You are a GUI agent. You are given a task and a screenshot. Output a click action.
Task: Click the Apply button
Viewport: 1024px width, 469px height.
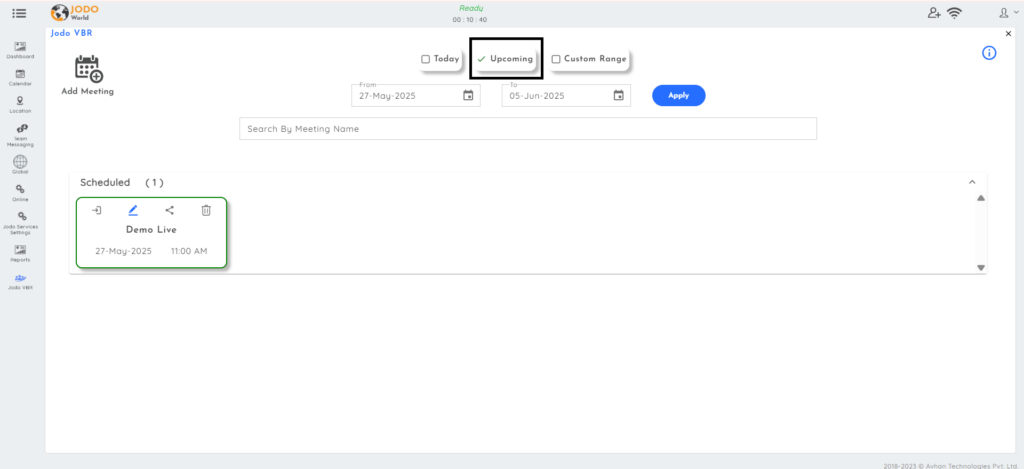pyautogui.click(x=679, y=95)
